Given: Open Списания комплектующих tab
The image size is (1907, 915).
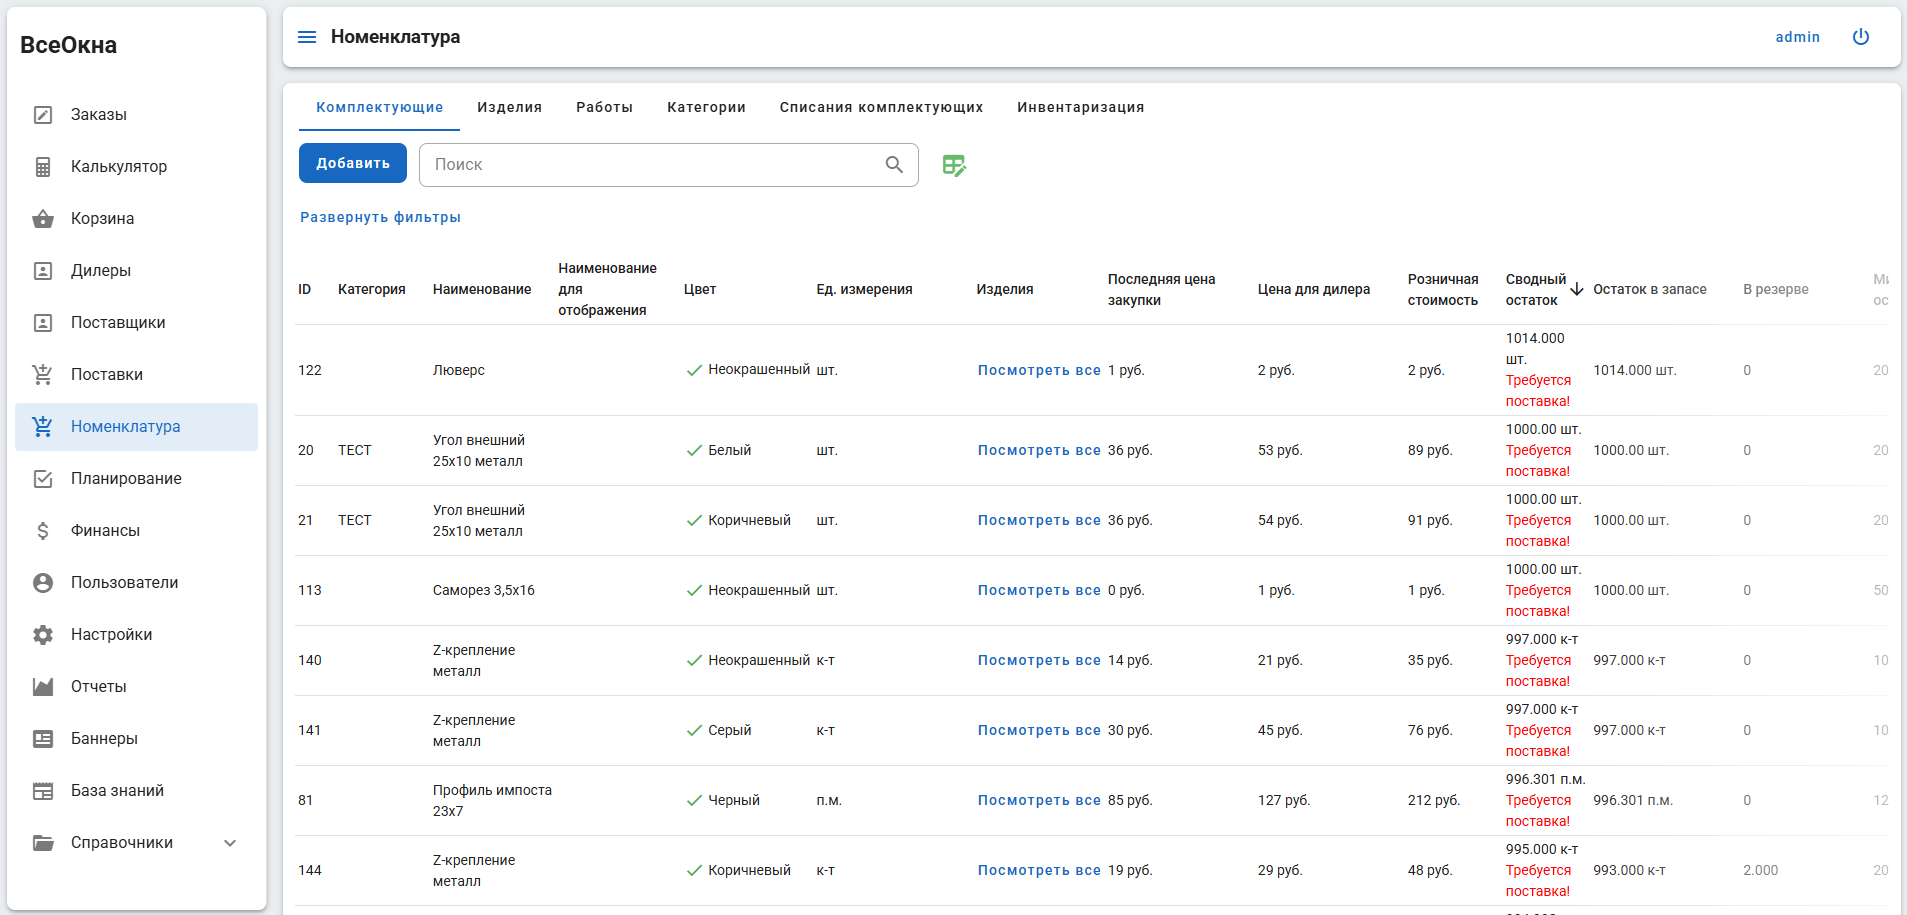Looking at the screenshot, I should point(881,107).
